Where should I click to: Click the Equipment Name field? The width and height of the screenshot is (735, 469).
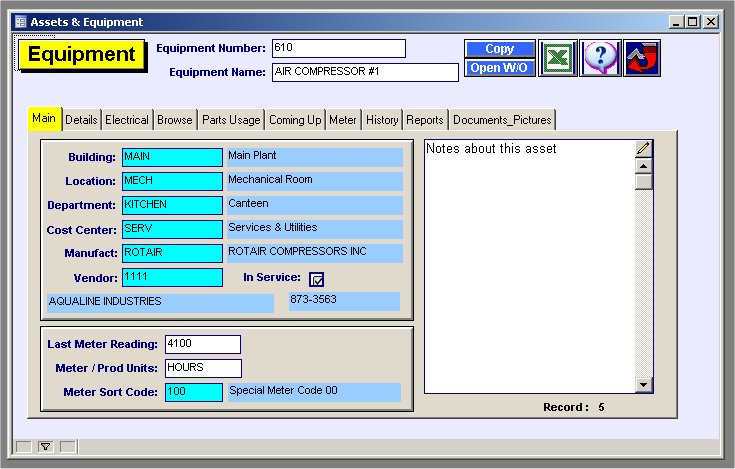coord(365,72)
